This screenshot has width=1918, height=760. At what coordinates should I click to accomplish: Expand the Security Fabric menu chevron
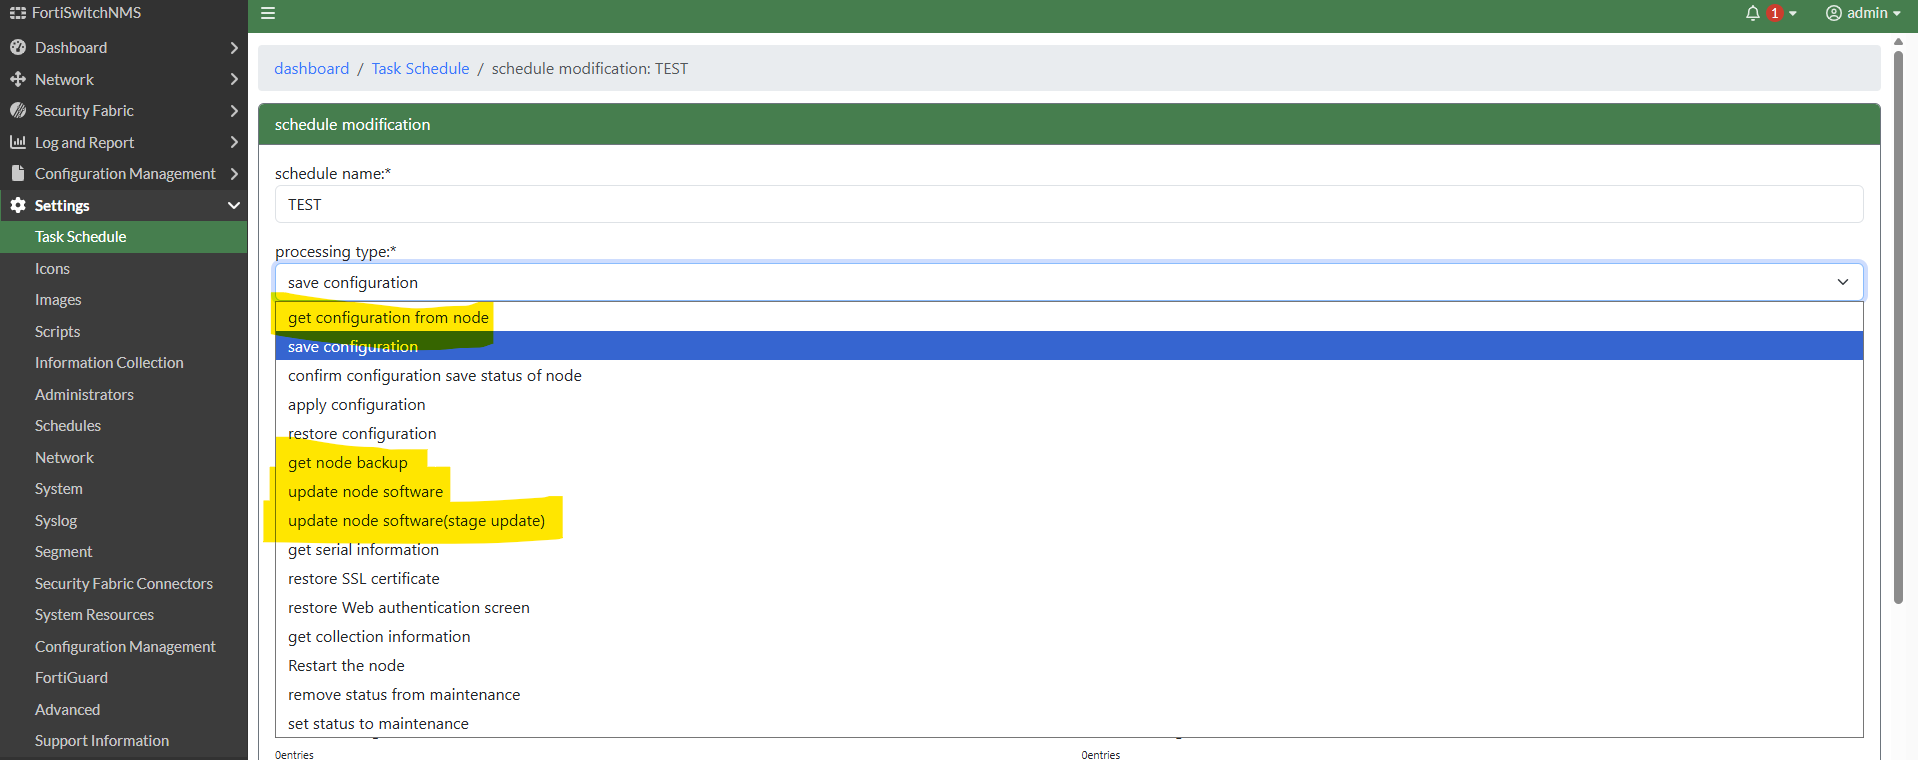pos(234,110)
